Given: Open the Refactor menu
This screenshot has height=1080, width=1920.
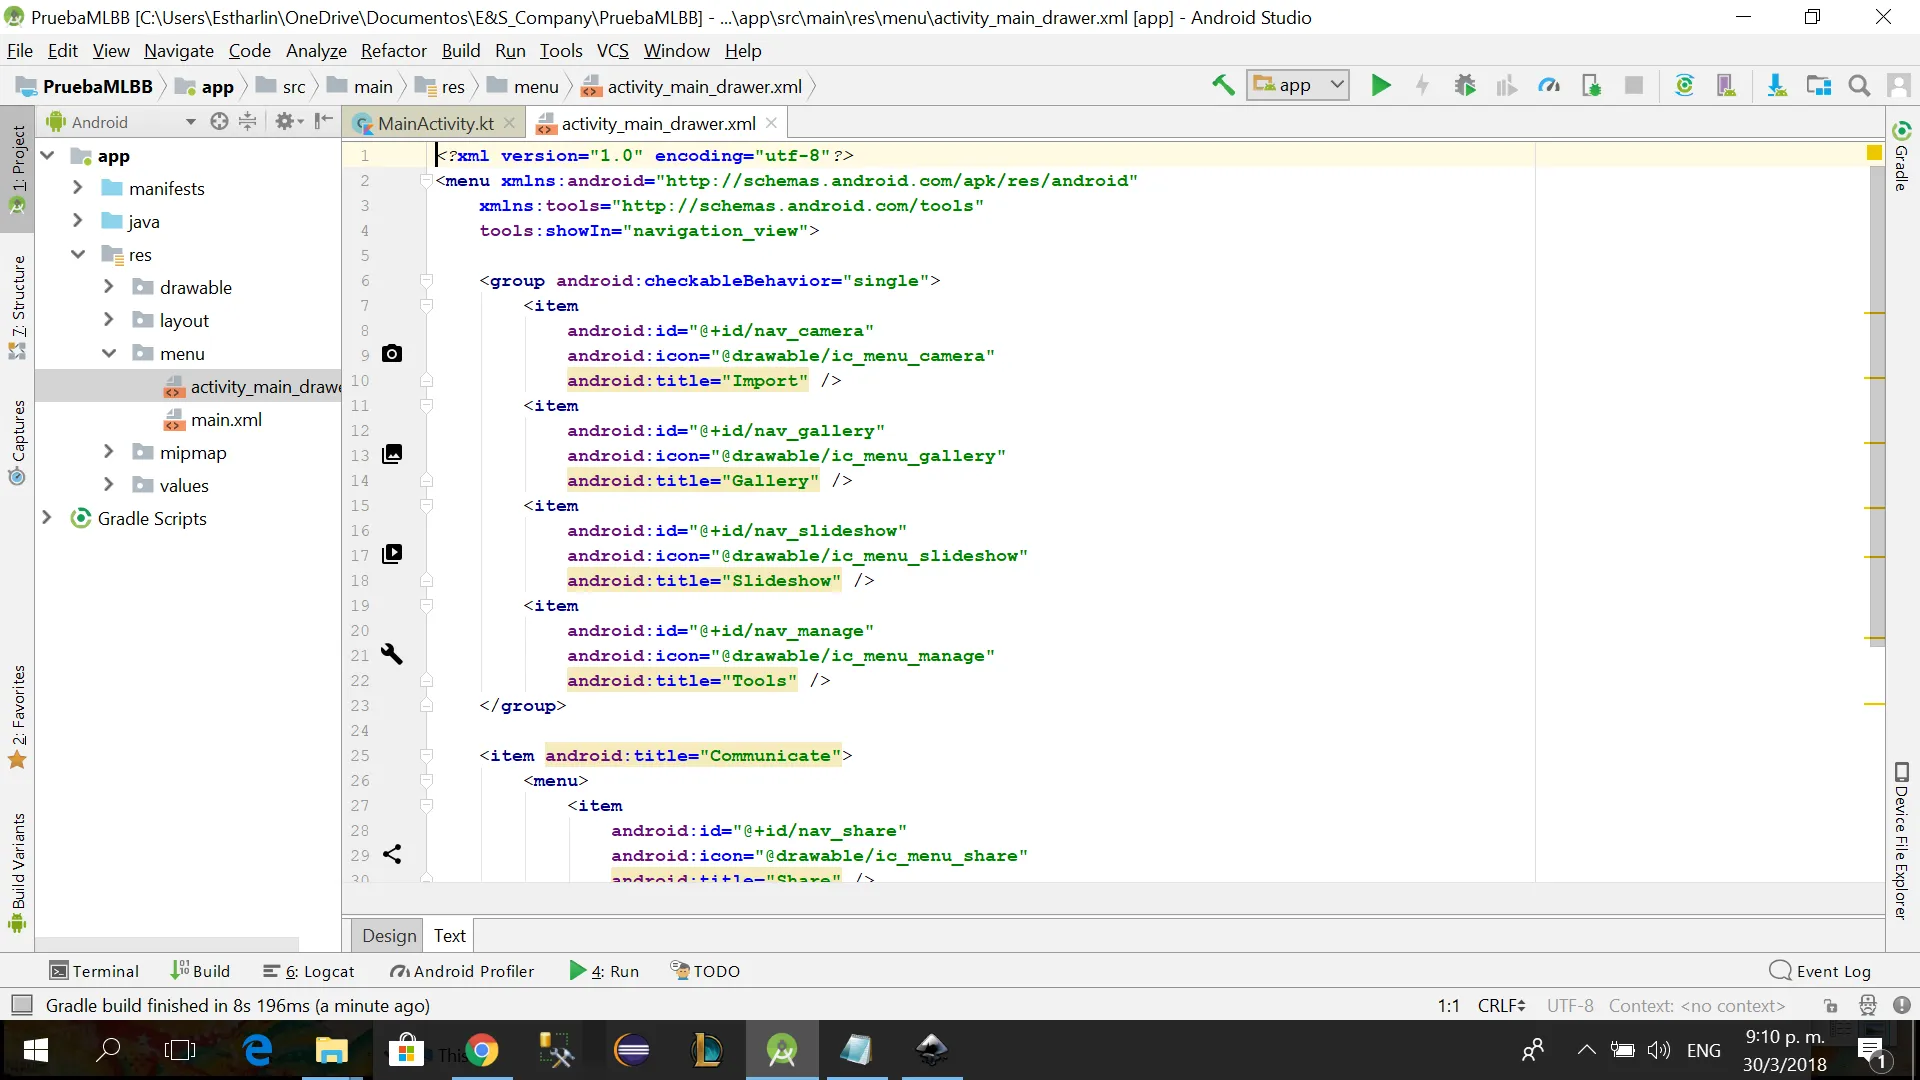Looking at the screenshot, I should tap(393, 51).
